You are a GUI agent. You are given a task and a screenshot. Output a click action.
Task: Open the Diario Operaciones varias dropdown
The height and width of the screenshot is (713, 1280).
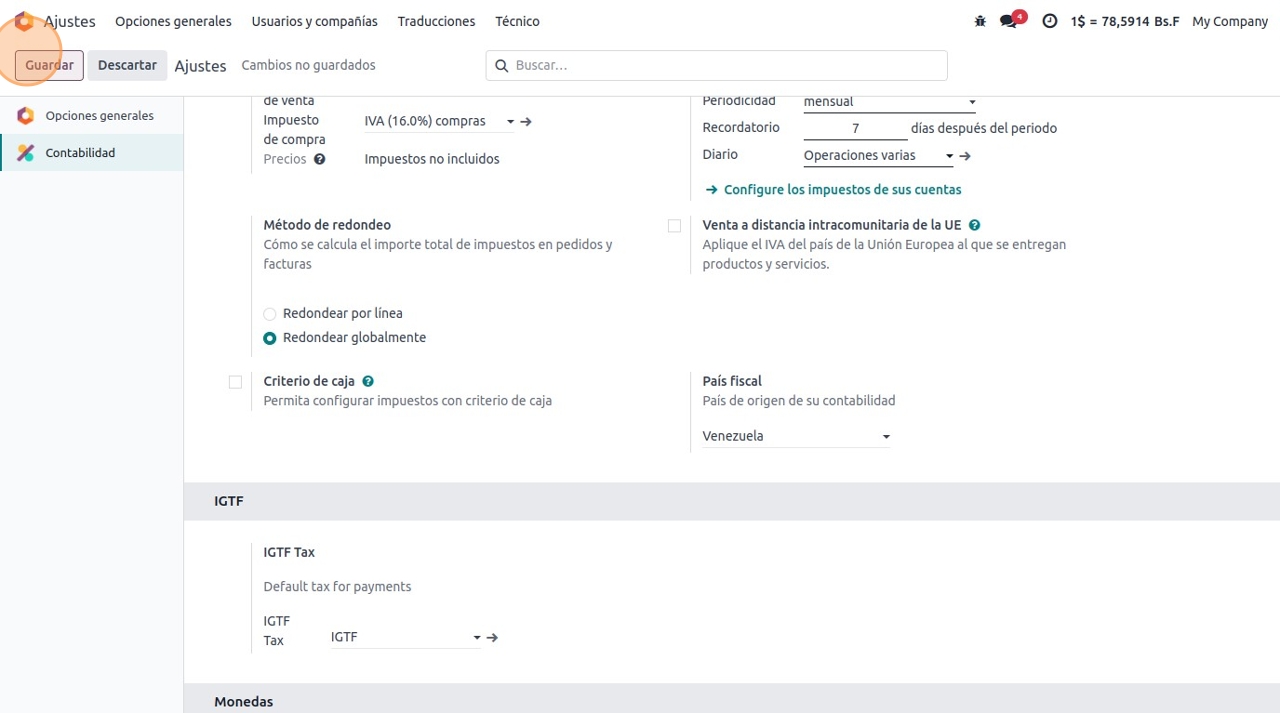878,155
